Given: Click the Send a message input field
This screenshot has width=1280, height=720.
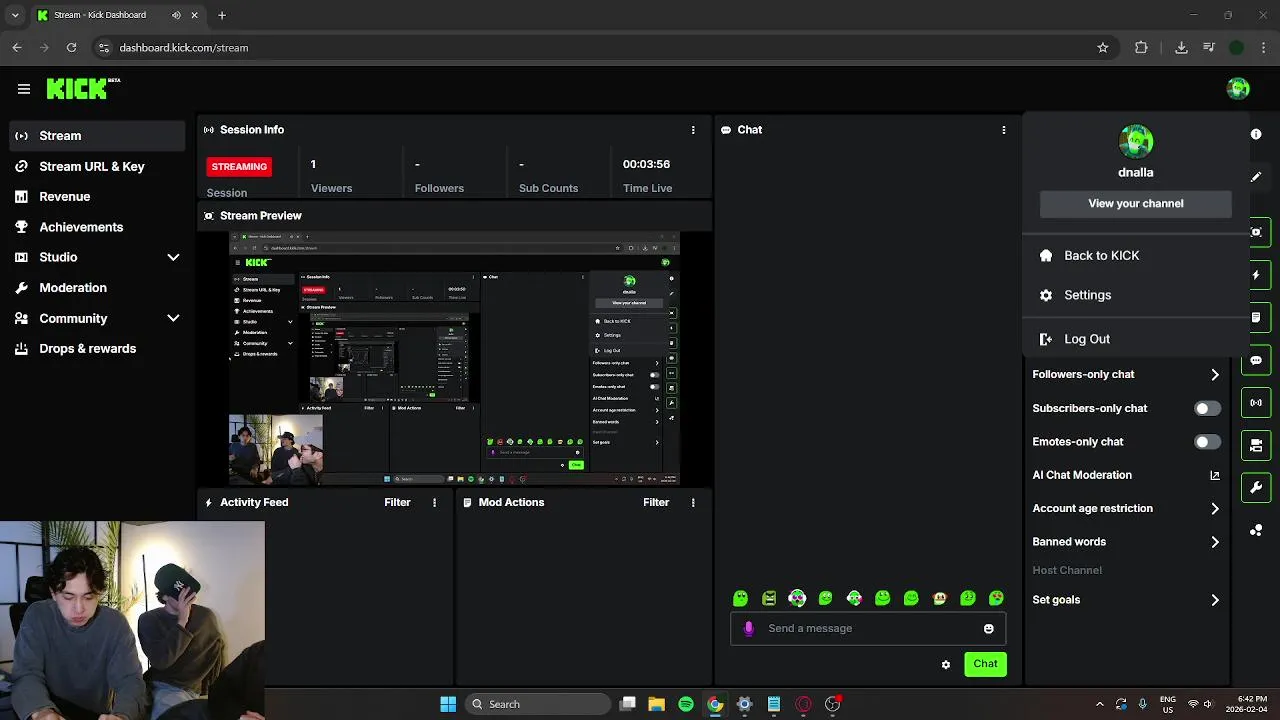Looking at the screenshot, I should [868, 629].
